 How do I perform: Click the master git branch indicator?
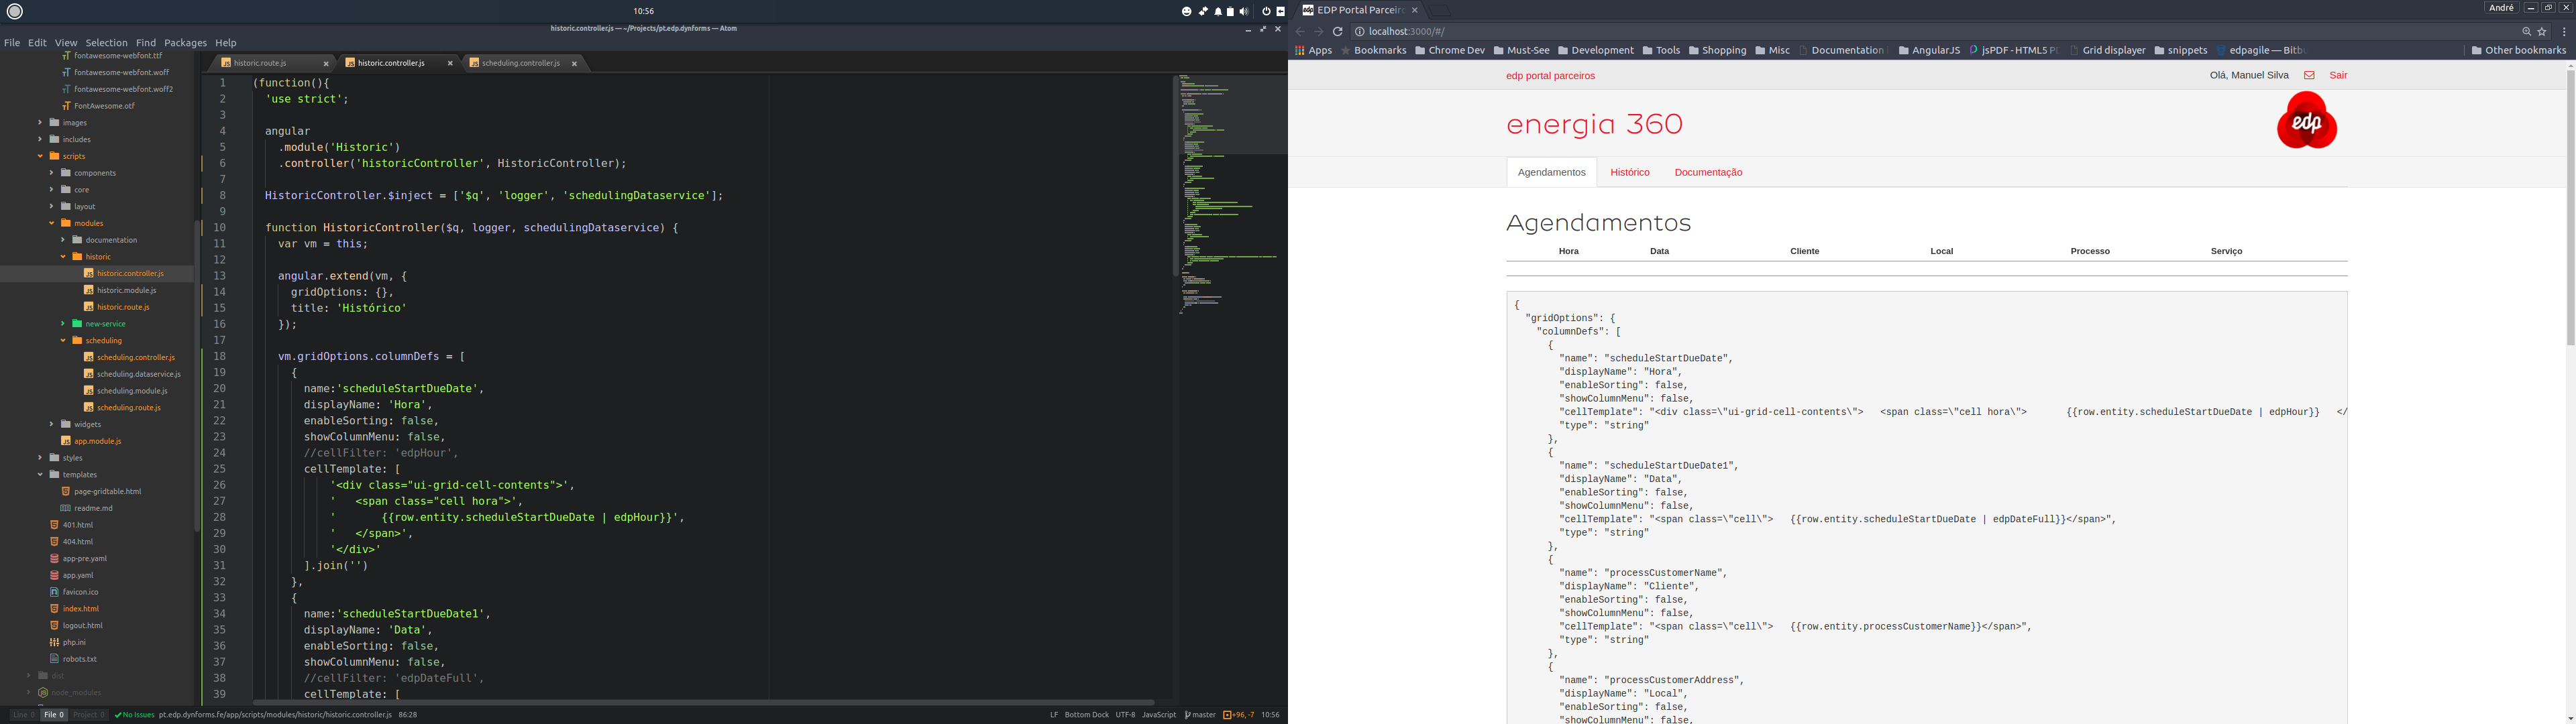[1200, 715]
